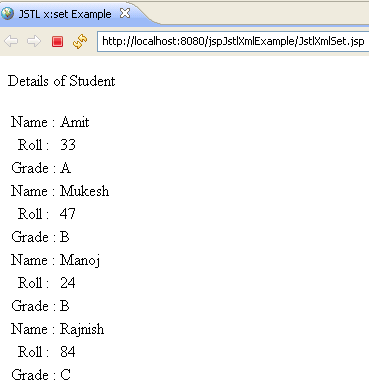Click into the localhost URL address field
This screenshot has height=387, width=369.
tap(233, 41)
